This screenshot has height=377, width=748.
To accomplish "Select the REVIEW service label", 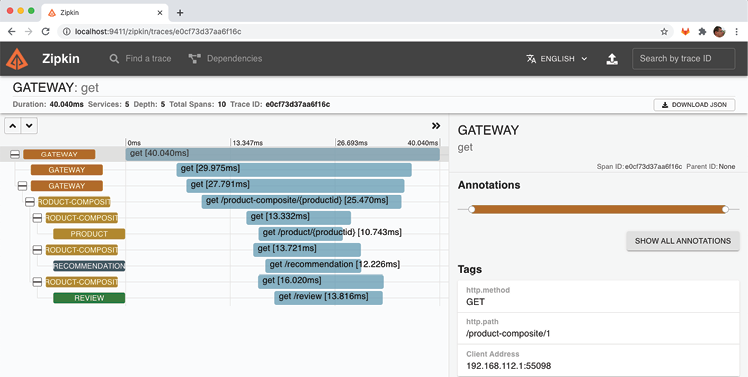I will [89, 298].
